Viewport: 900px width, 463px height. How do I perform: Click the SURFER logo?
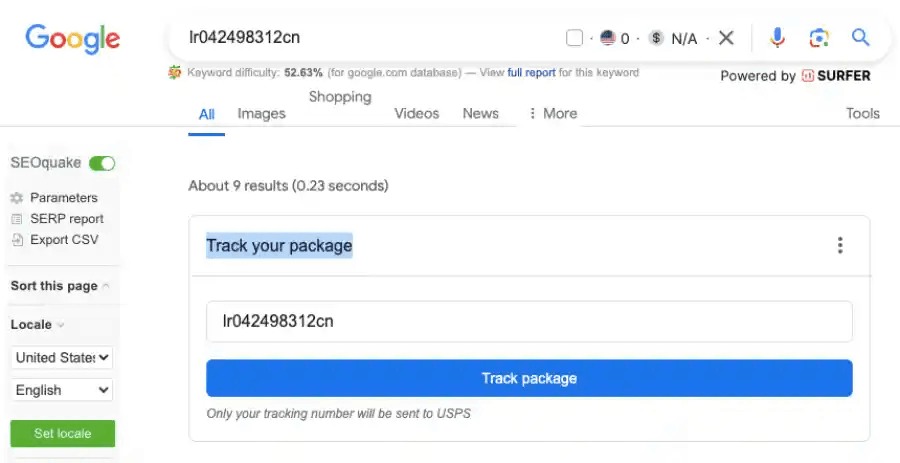click(x=836, y=76)
